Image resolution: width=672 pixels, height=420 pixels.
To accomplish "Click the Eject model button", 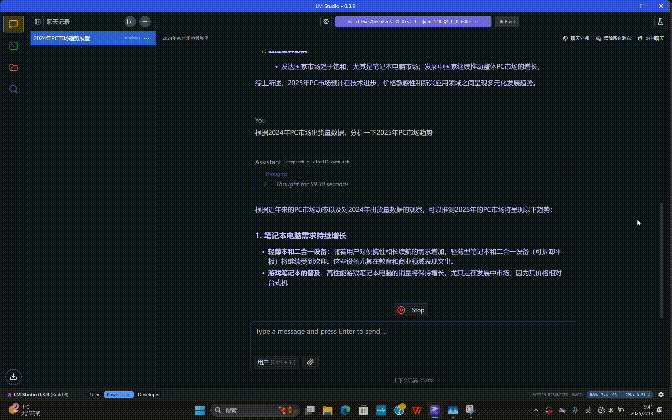I will 507,21.
